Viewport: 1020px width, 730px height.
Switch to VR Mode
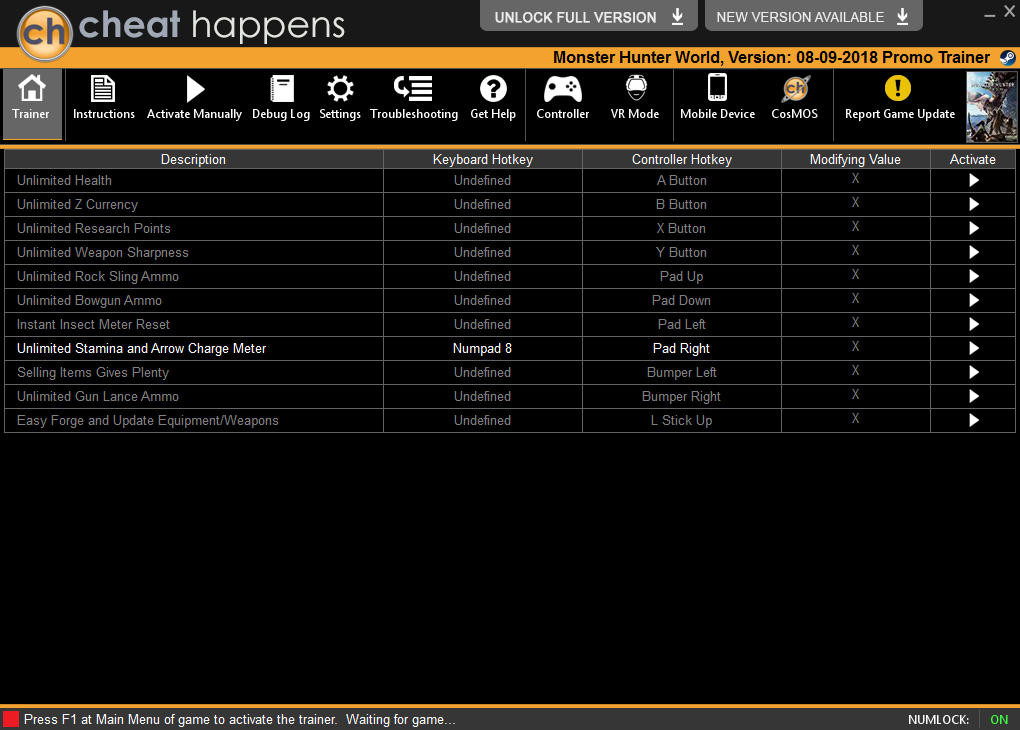point(635,98)
